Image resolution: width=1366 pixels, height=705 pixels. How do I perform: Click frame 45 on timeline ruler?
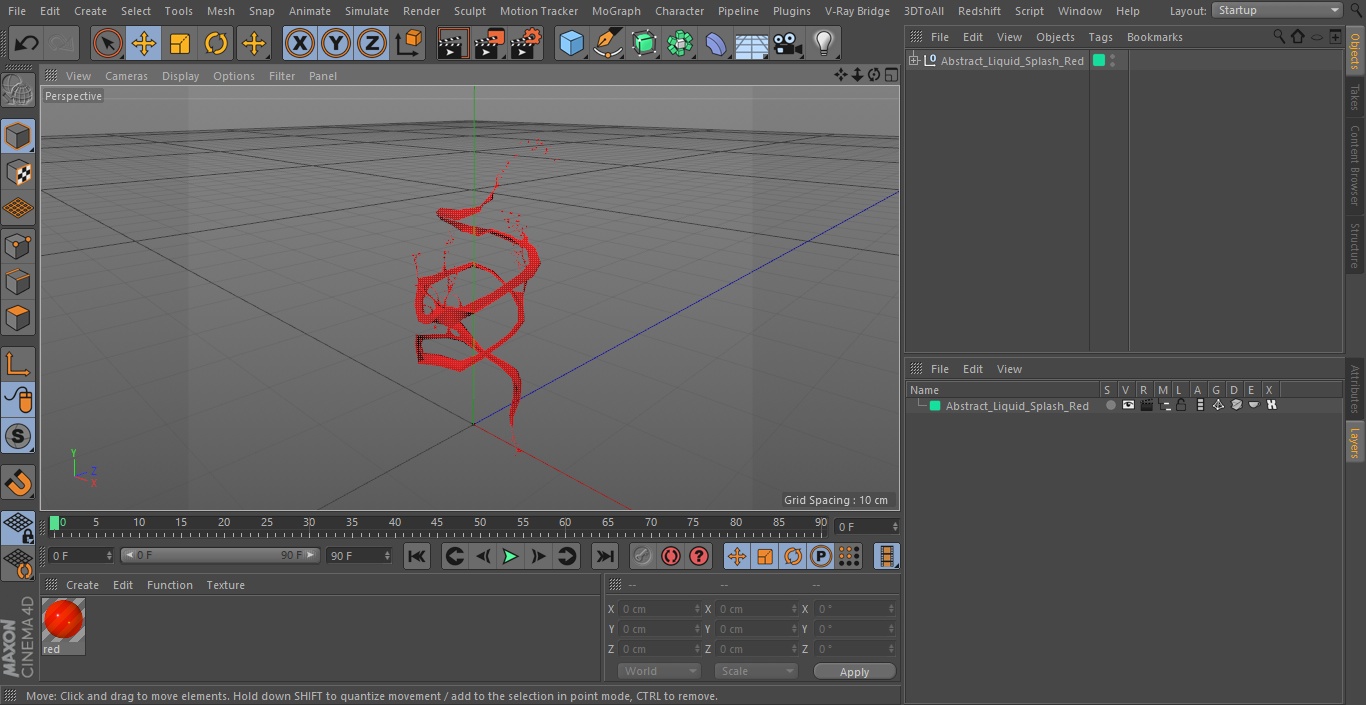click(x=437, y=522)
